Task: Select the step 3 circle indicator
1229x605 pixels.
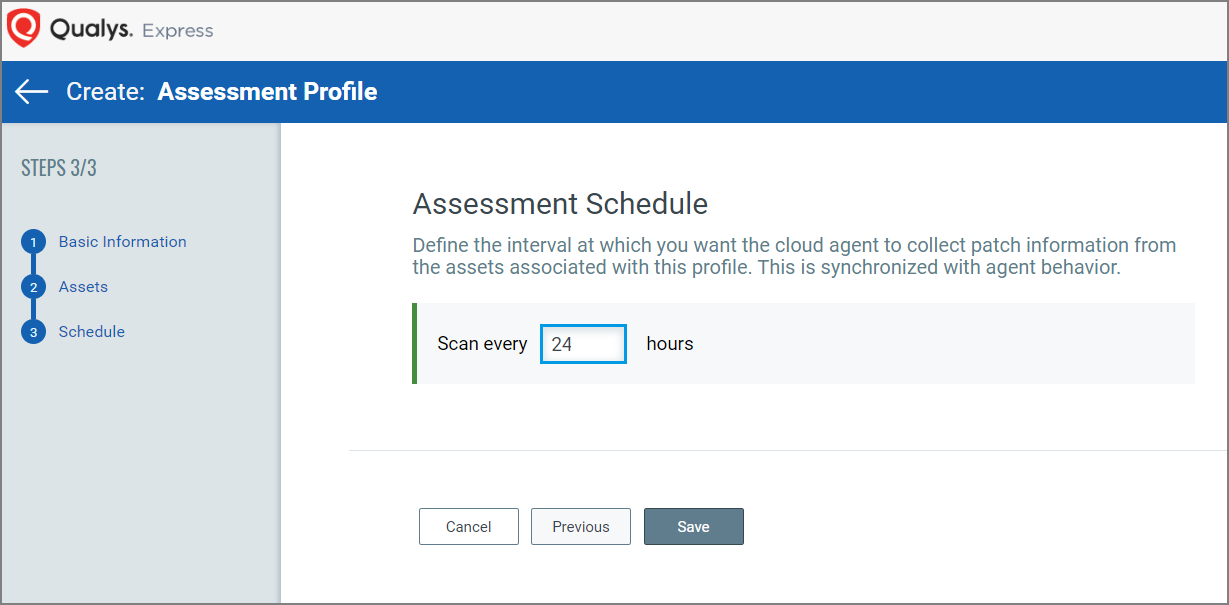Action: [x=34, y=331]
